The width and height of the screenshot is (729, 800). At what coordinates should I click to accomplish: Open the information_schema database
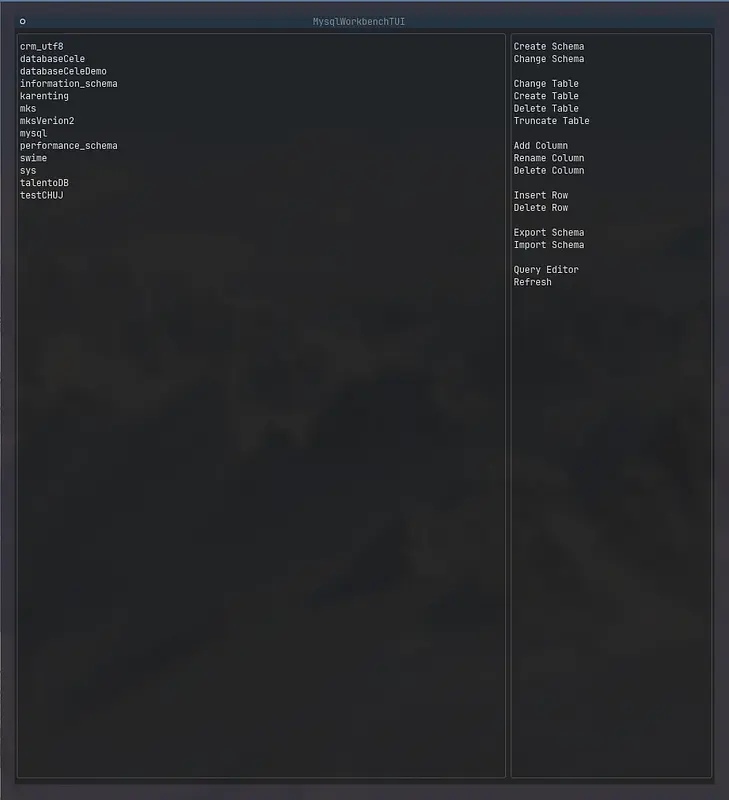[x=68, y=84]
